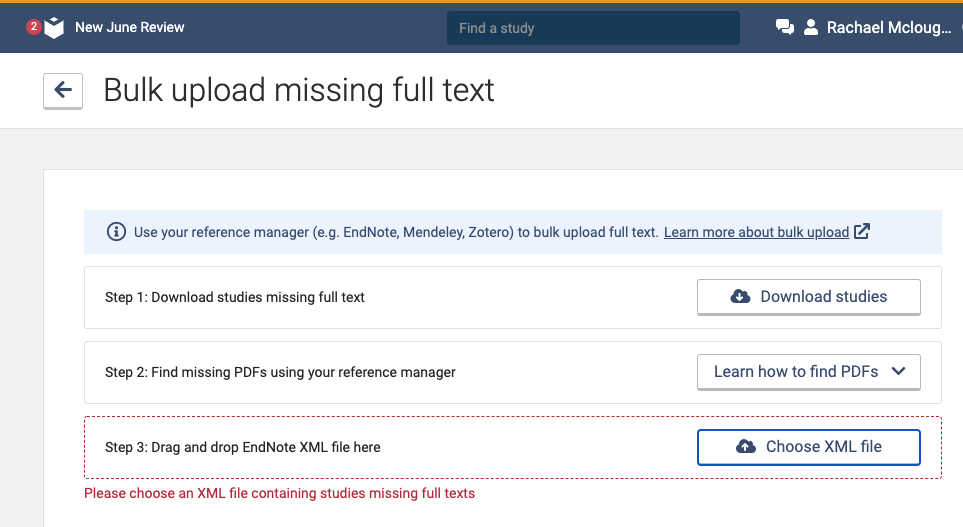The width and height of the screenshot is (963, 527).
Task: Click the Step 3 drag and drop text
Action: [x=243, y=447]
